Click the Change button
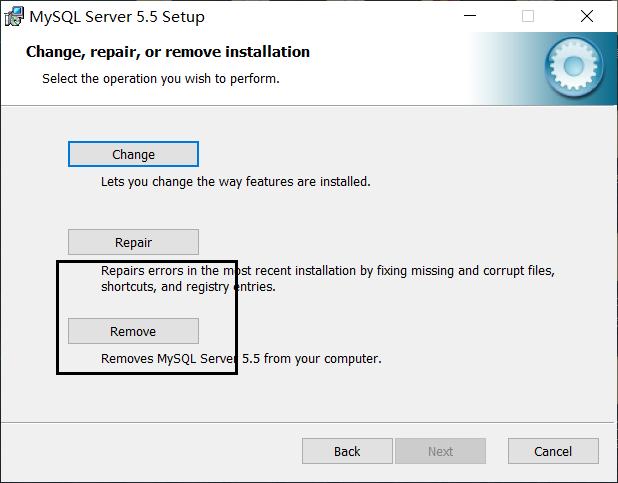 click(x=133, y=154)
